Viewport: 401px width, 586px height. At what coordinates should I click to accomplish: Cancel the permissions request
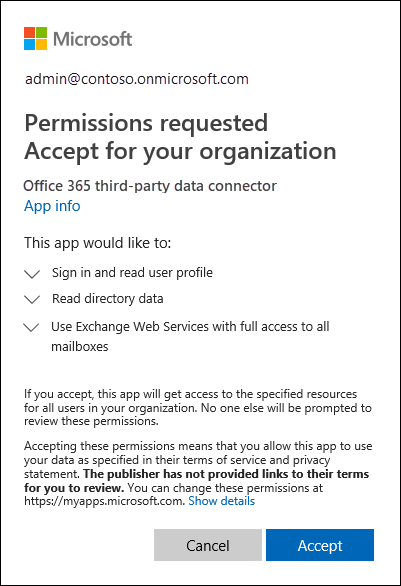pyautogui.click(x=208, y=545)
